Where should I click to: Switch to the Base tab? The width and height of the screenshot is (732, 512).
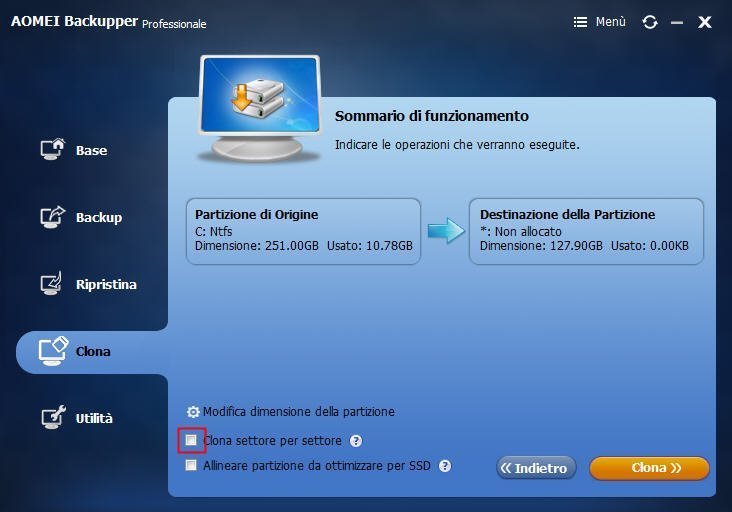92,150
